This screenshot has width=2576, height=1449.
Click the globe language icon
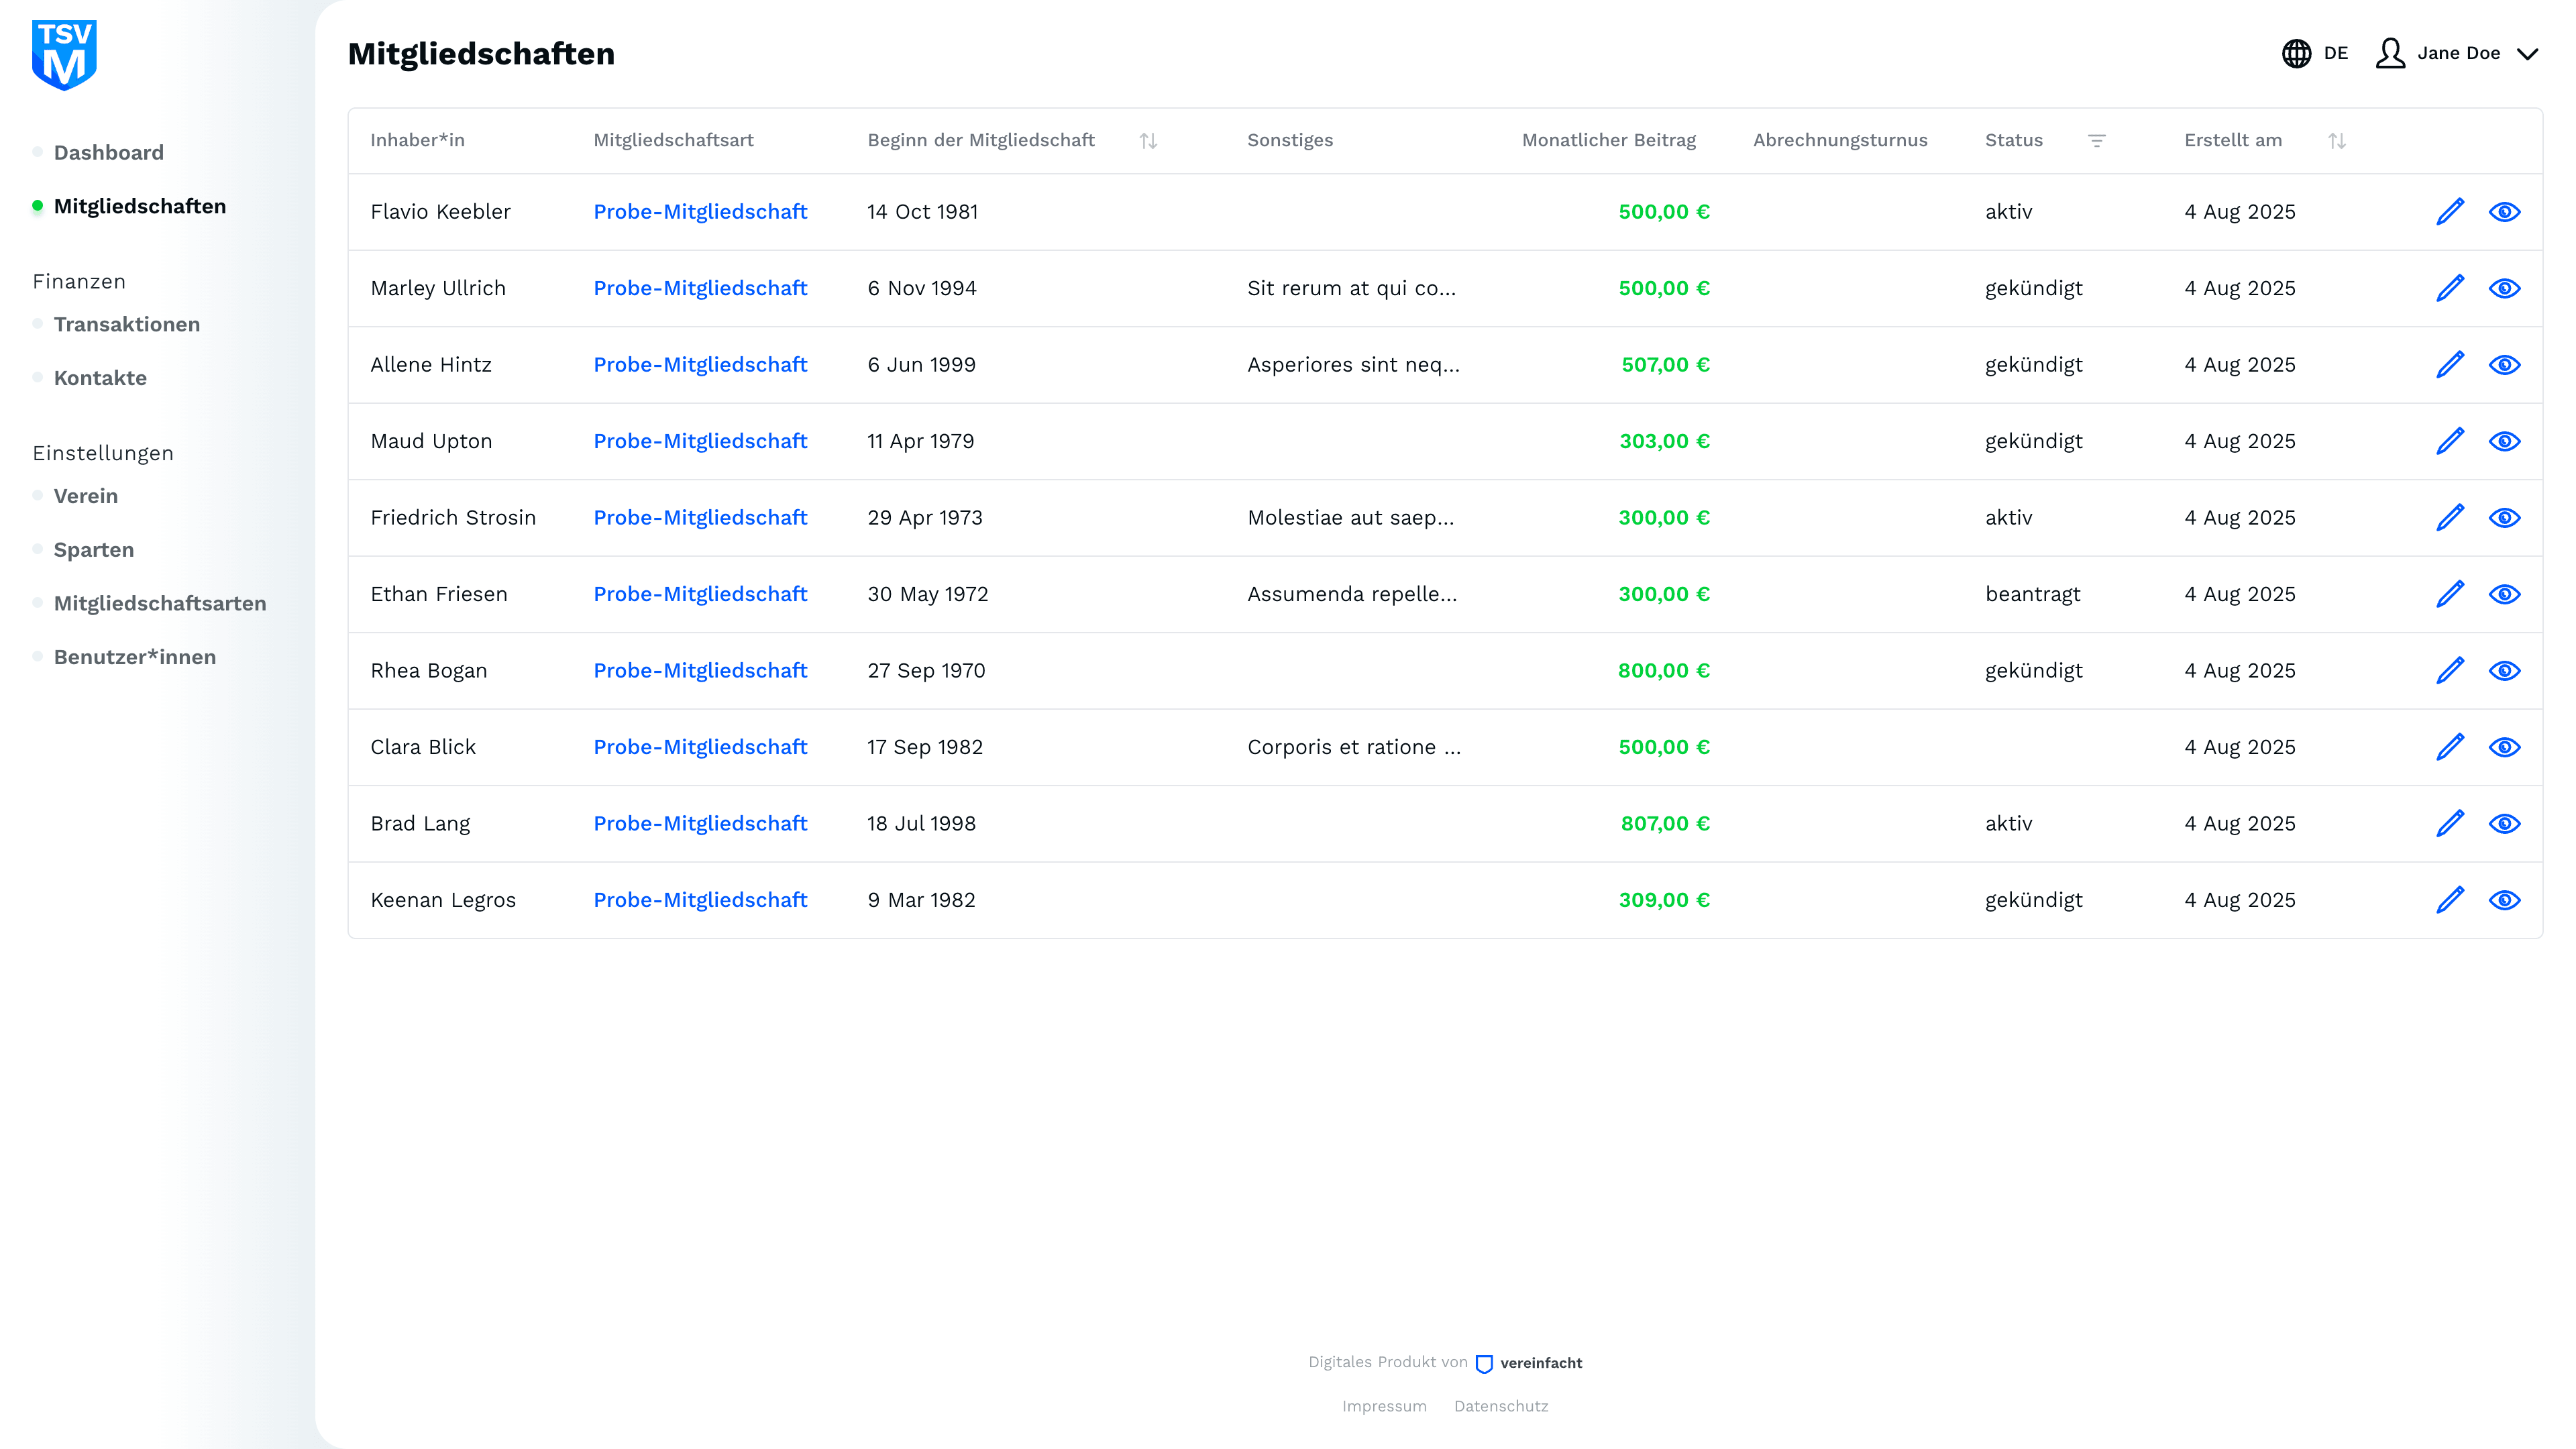click(x=2296, y=53)
